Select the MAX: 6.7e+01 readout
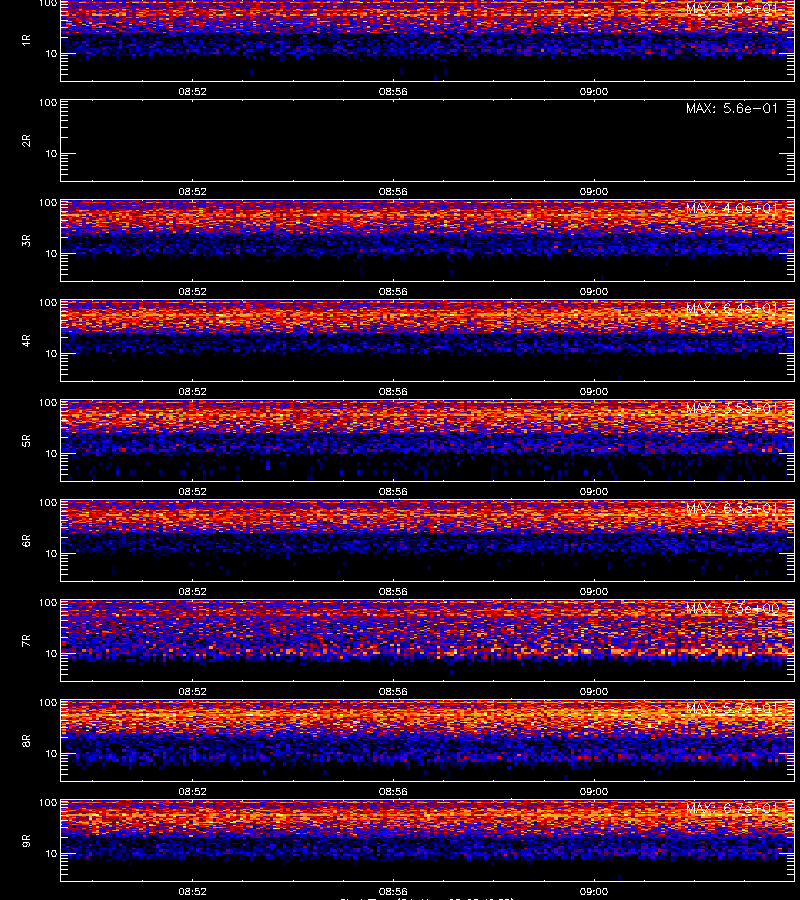Image resolution: width=800 pixels, height=900 pixels. coord(732,809)
